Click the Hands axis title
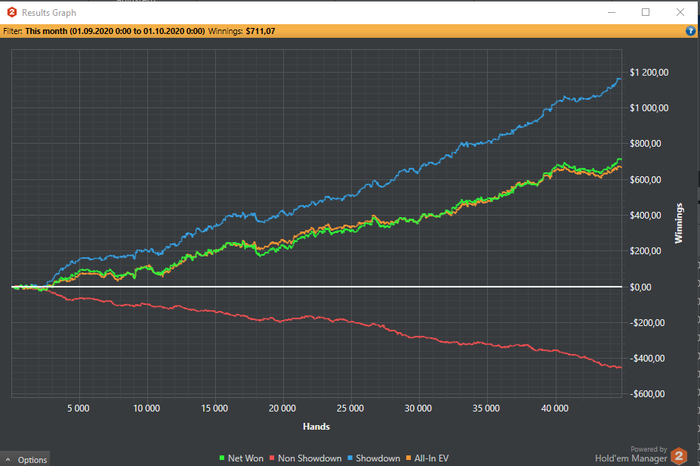 (x=316, y=426)
